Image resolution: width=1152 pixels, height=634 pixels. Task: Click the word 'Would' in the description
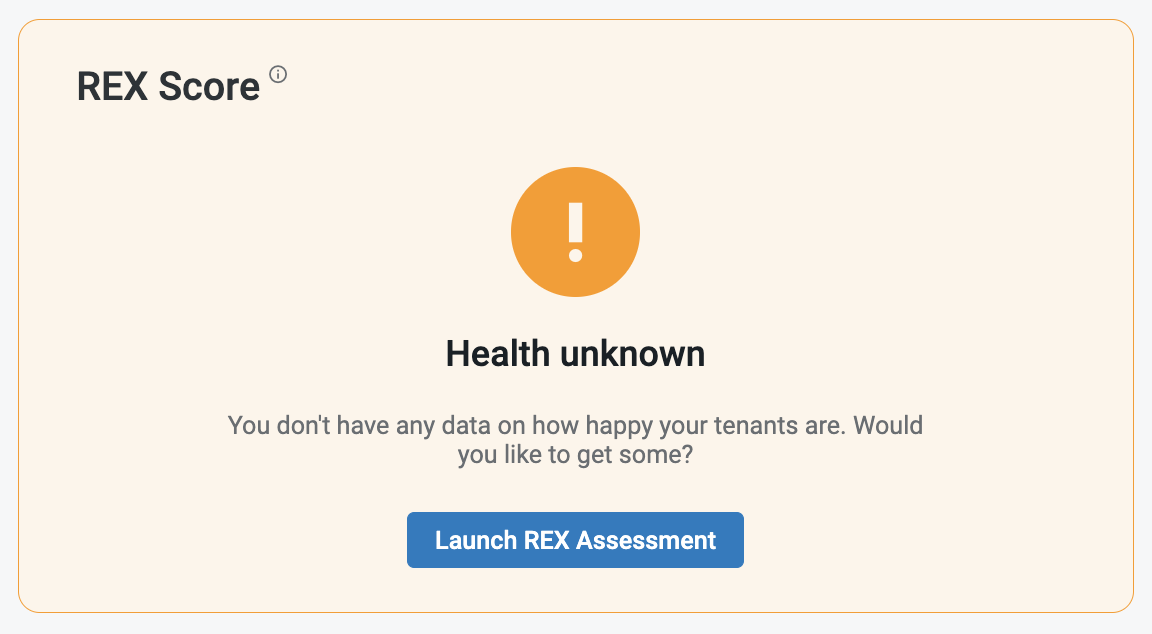coord(888,425)
